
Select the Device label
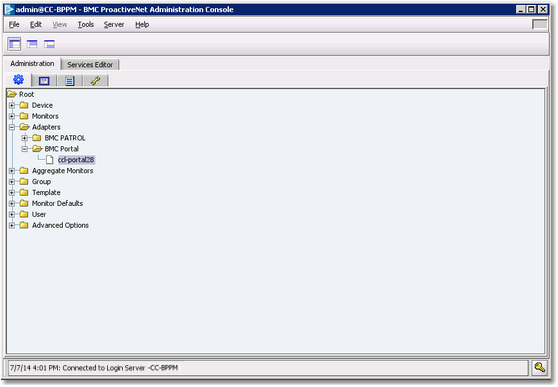pyautogui.click(x=42, y=105)
